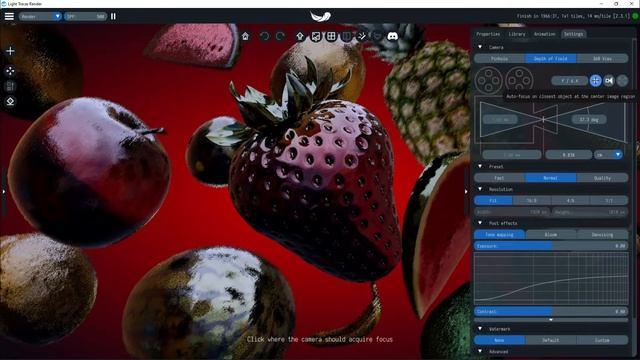Click the 0.836 focus distance field

(x=569, y=155)
